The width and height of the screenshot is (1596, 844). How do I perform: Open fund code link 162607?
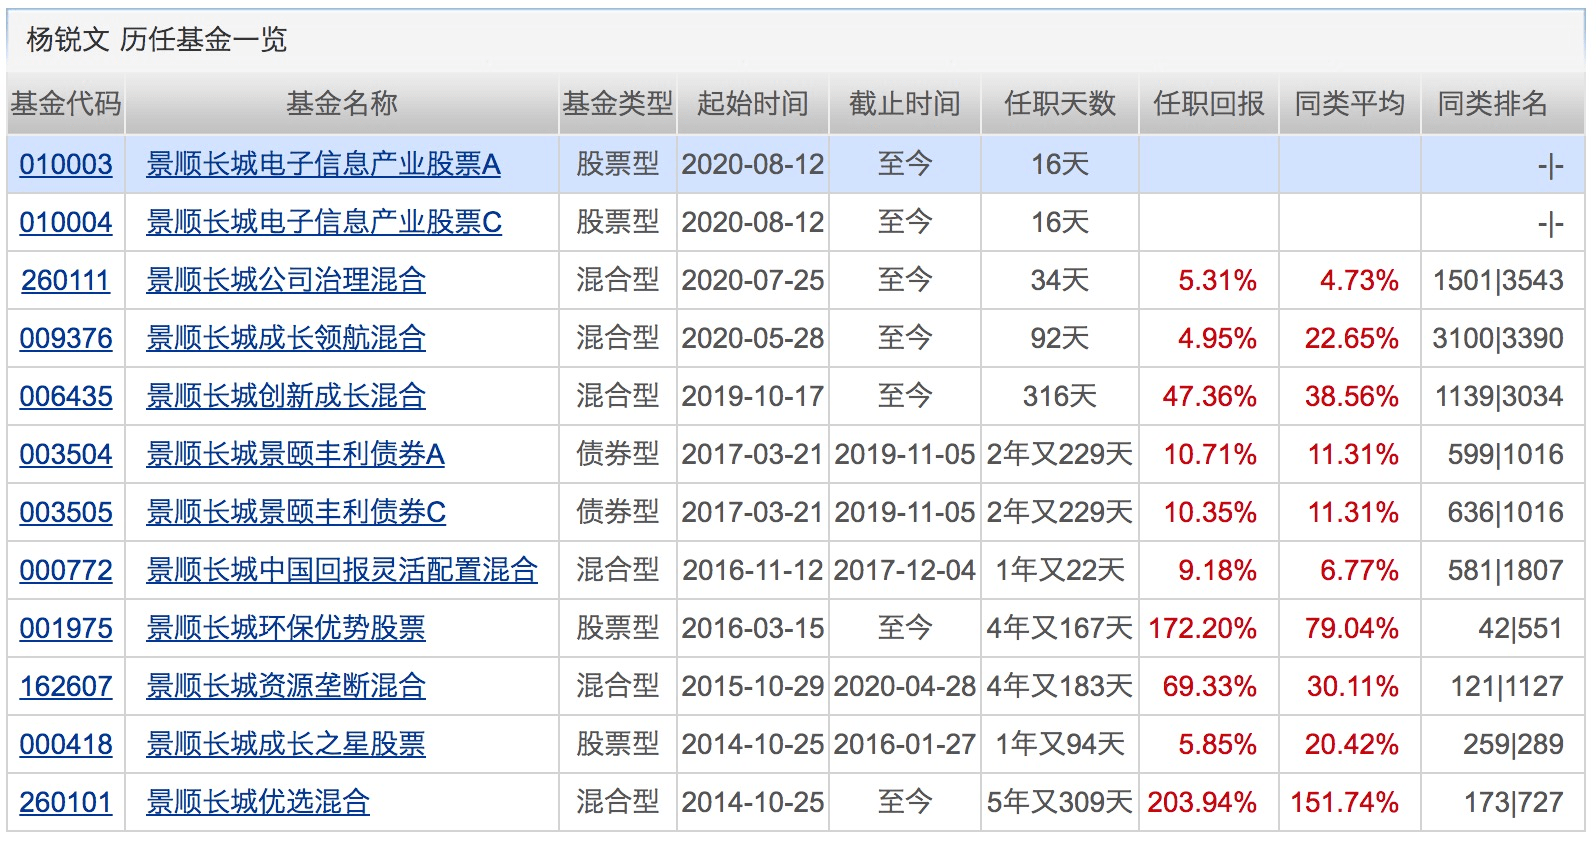(x=66, y=686)
